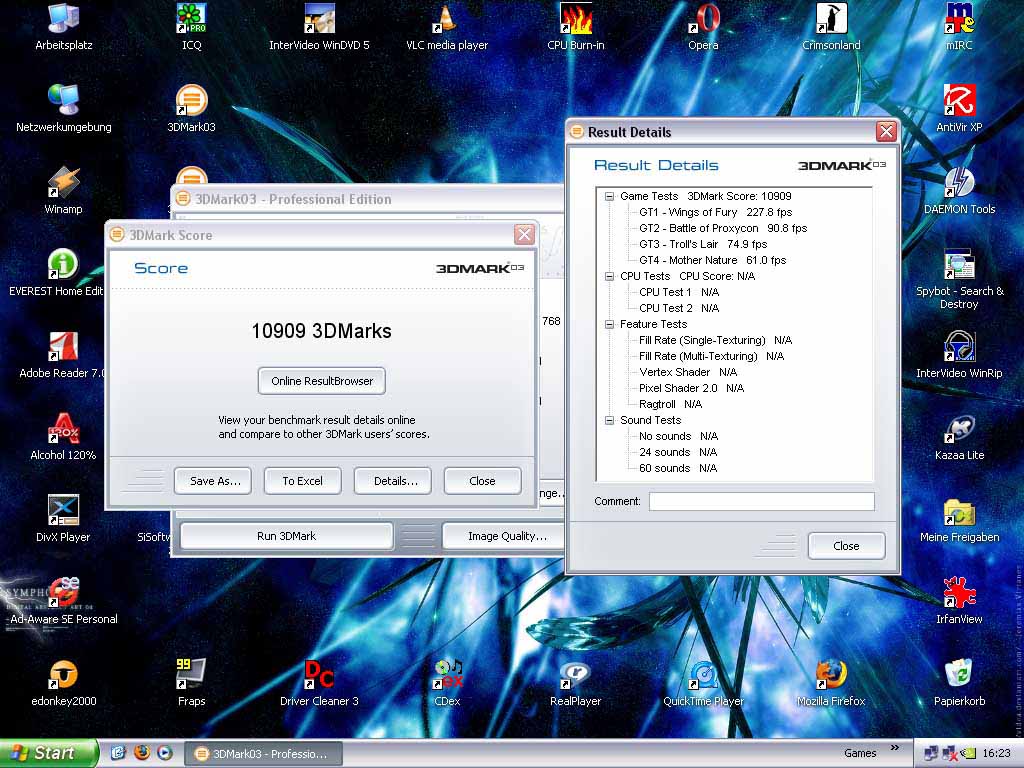Open mIRC desktop shortcut
The height and width of the screenshot is (768, 1024).
pos(959,26)
